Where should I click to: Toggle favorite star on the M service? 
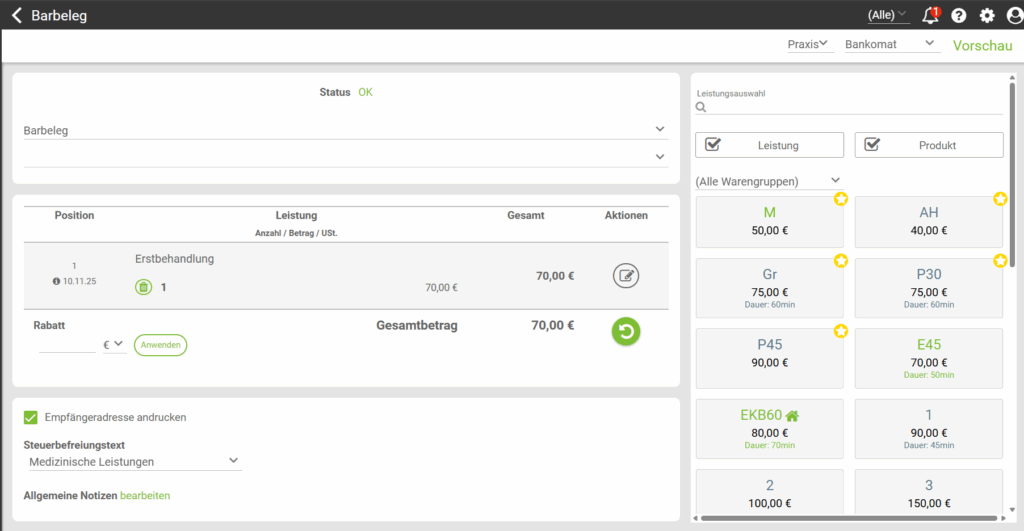(x=840, y=200)
